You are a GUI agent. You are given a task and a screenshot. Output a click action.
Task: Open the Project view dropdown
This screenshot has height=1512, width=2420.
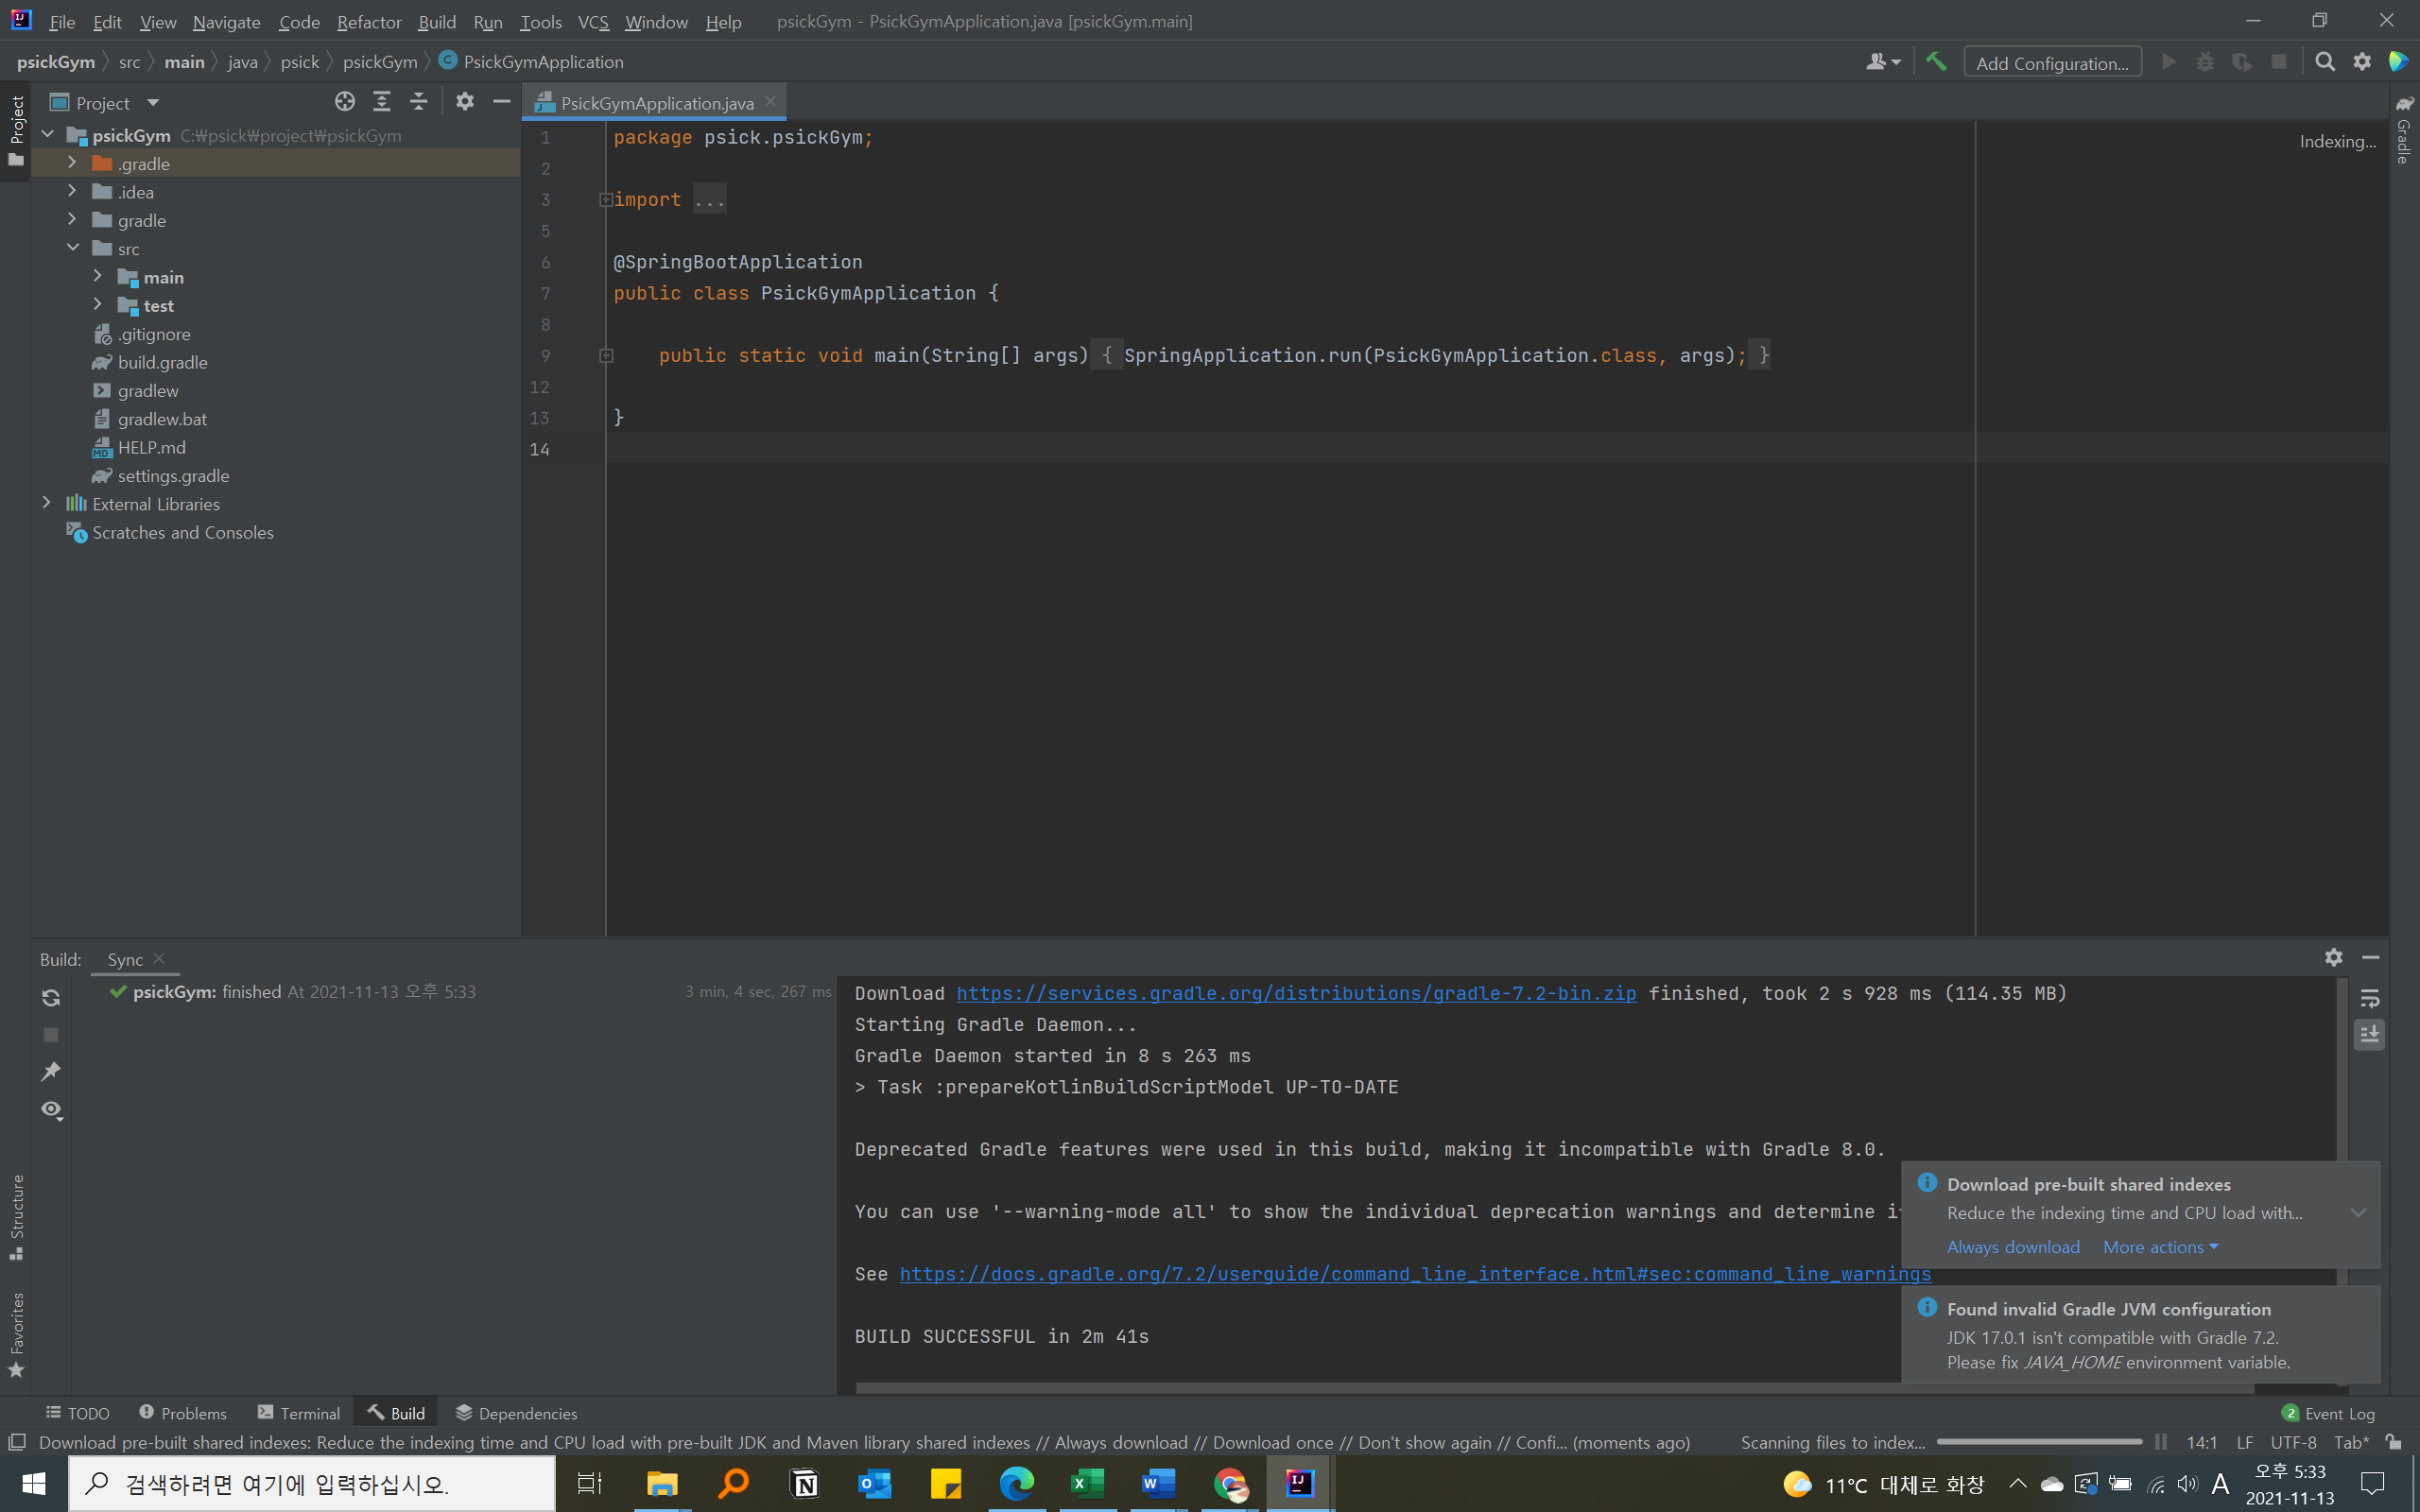coord(153,103)
